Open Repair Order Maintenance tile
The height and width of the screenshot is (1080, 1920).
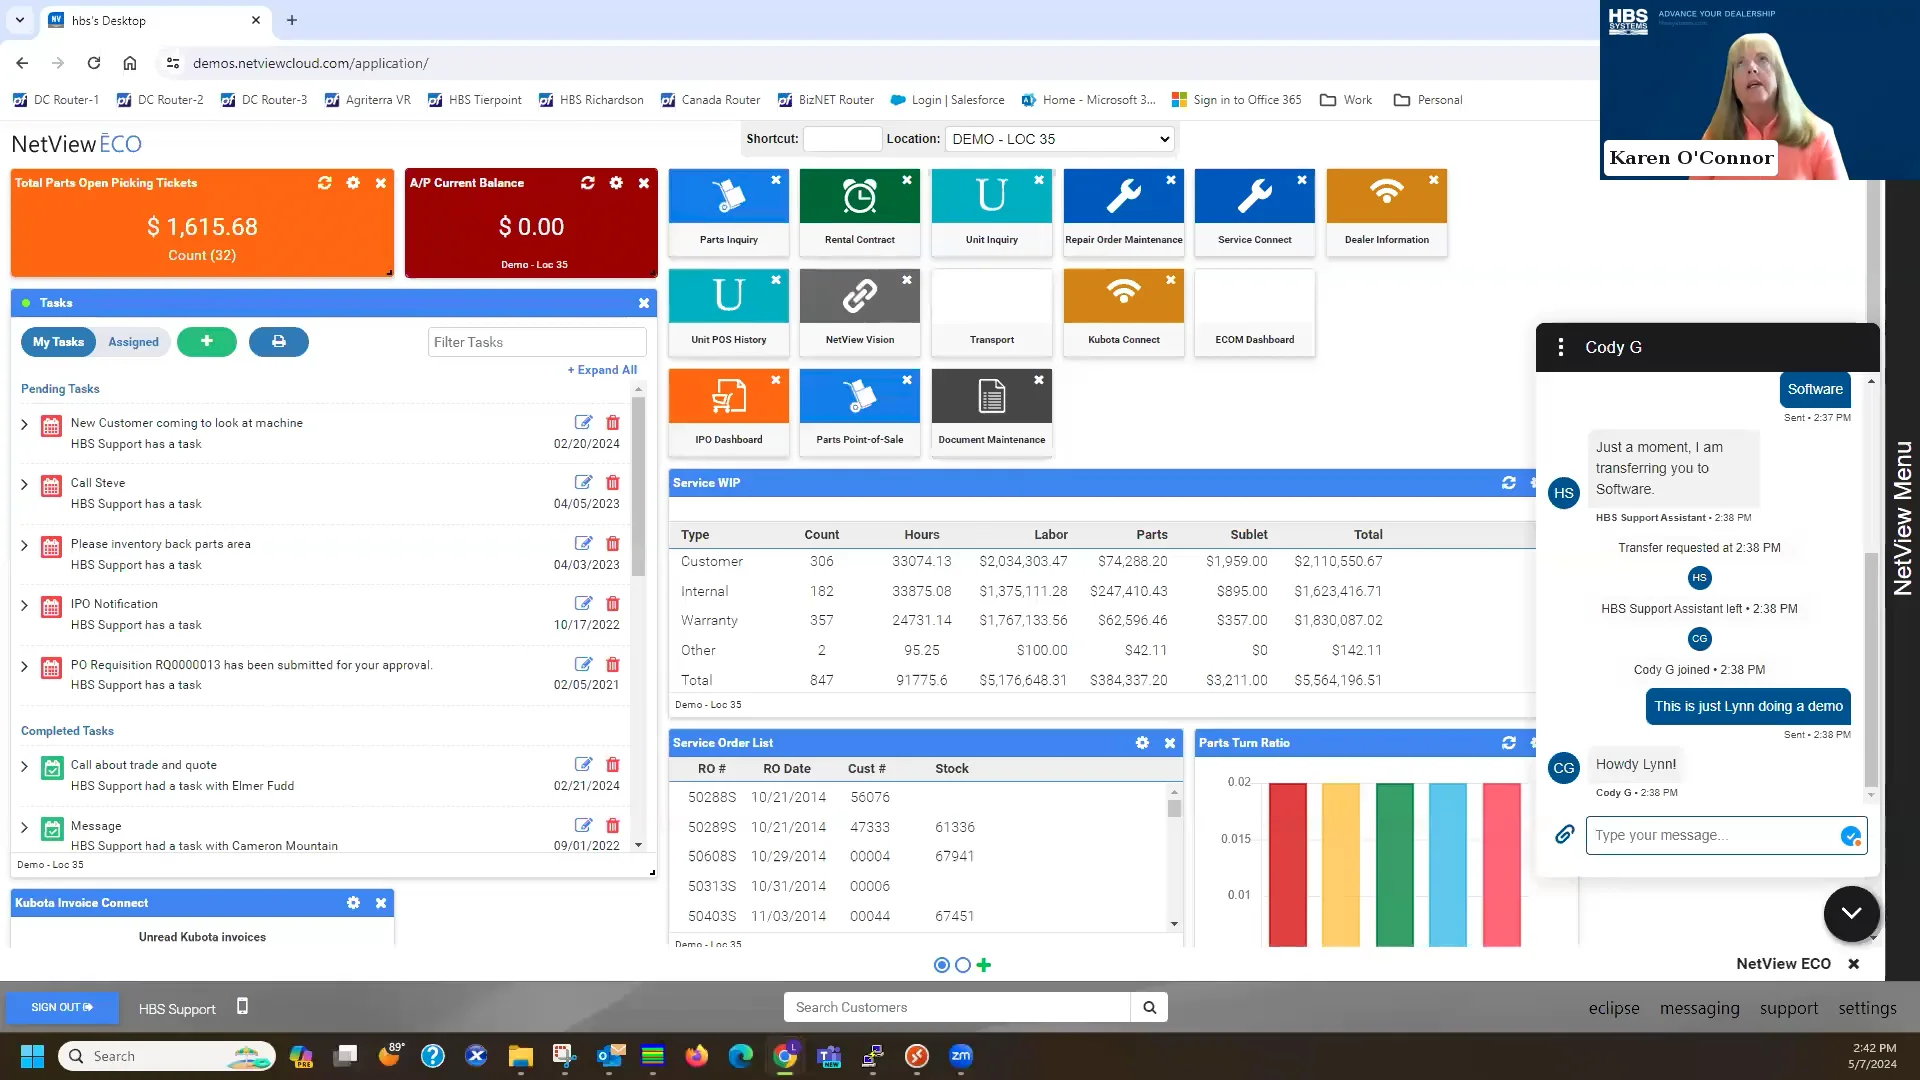(x=1123, y=212)
